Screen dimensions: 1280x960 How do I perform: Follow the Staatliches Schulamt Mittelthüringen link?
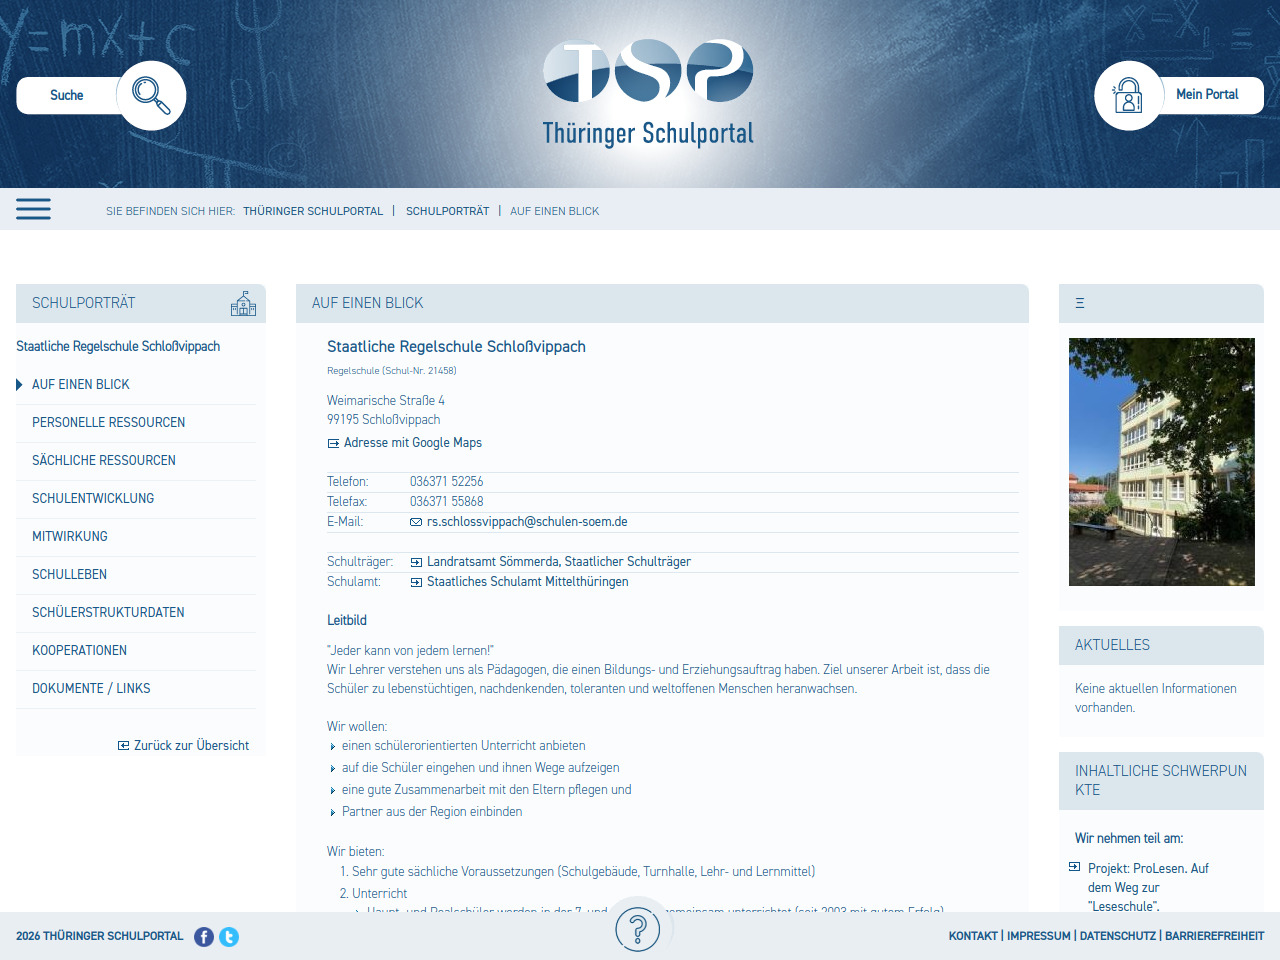point(527,582)
